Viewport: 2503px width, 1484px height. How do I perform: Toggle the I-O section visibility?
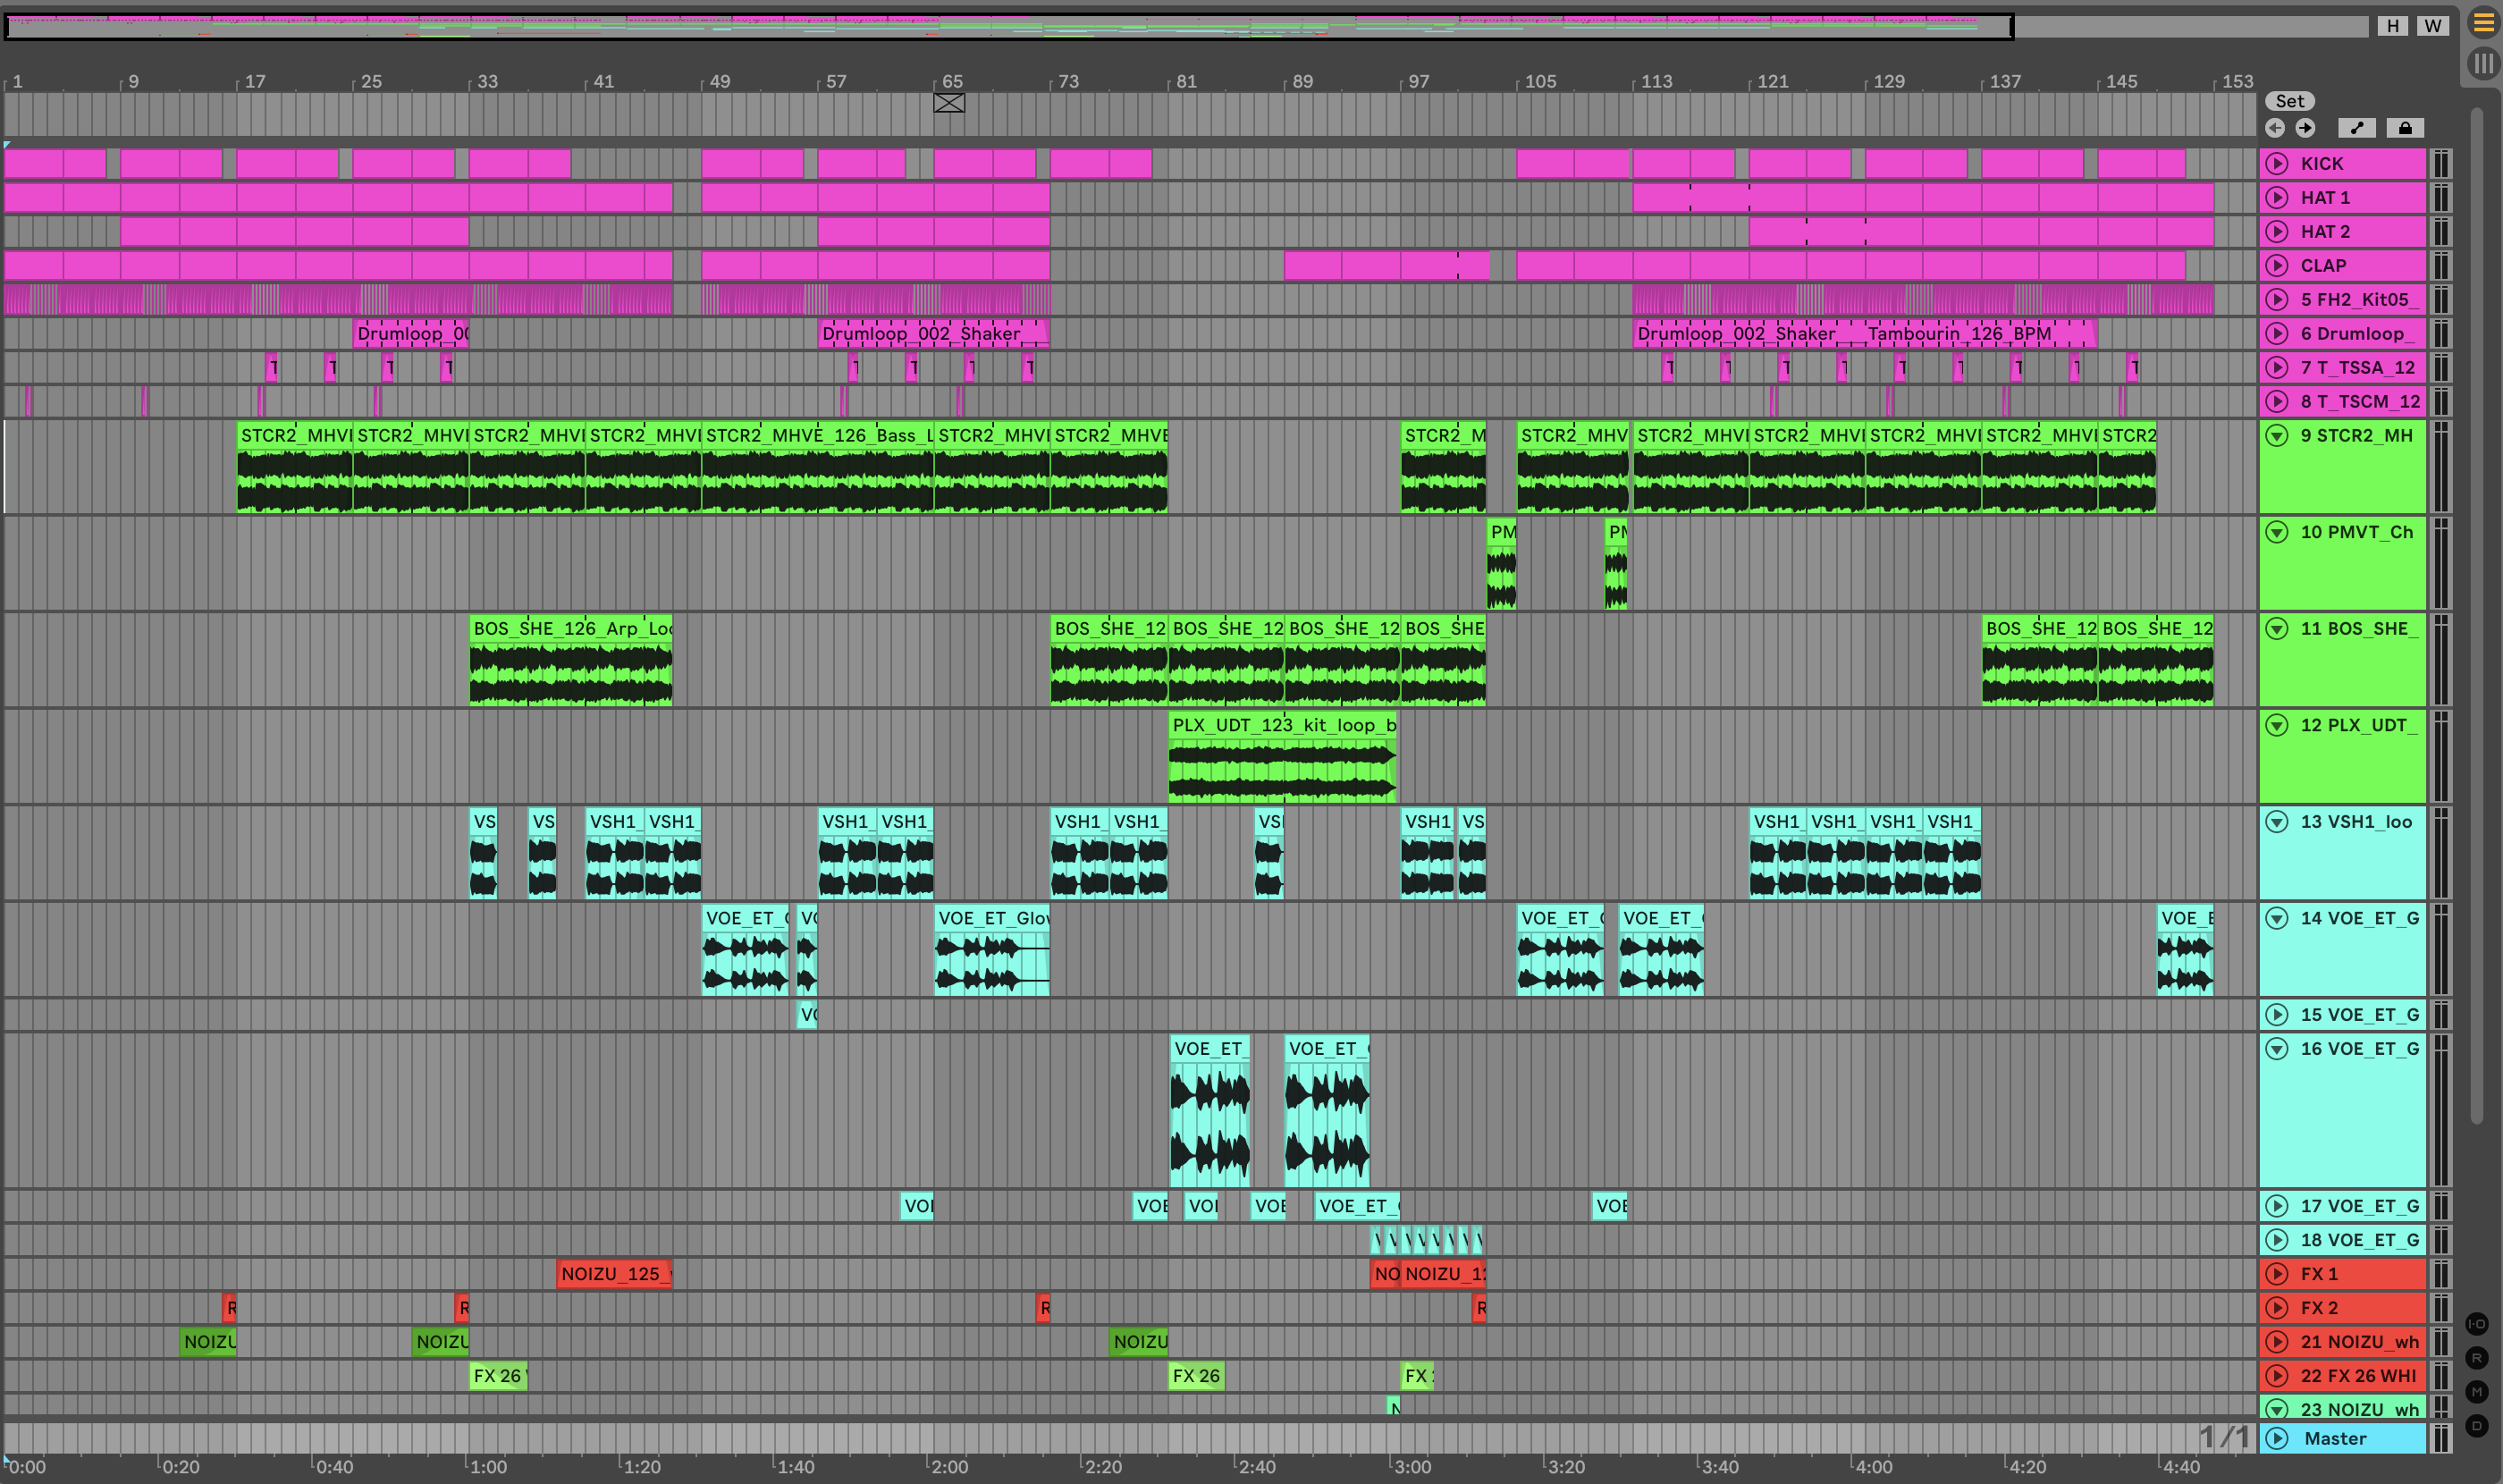click(2476, 1324)
